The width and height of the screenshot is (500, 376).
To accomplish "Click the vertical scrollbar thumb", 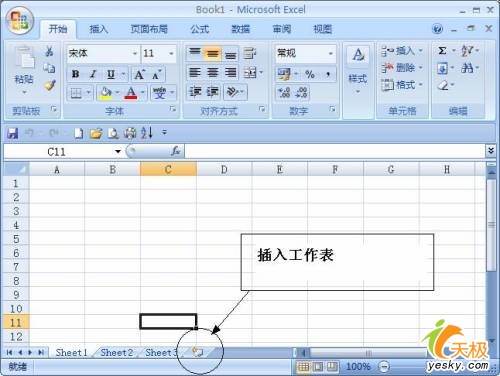I will (491, 225).
